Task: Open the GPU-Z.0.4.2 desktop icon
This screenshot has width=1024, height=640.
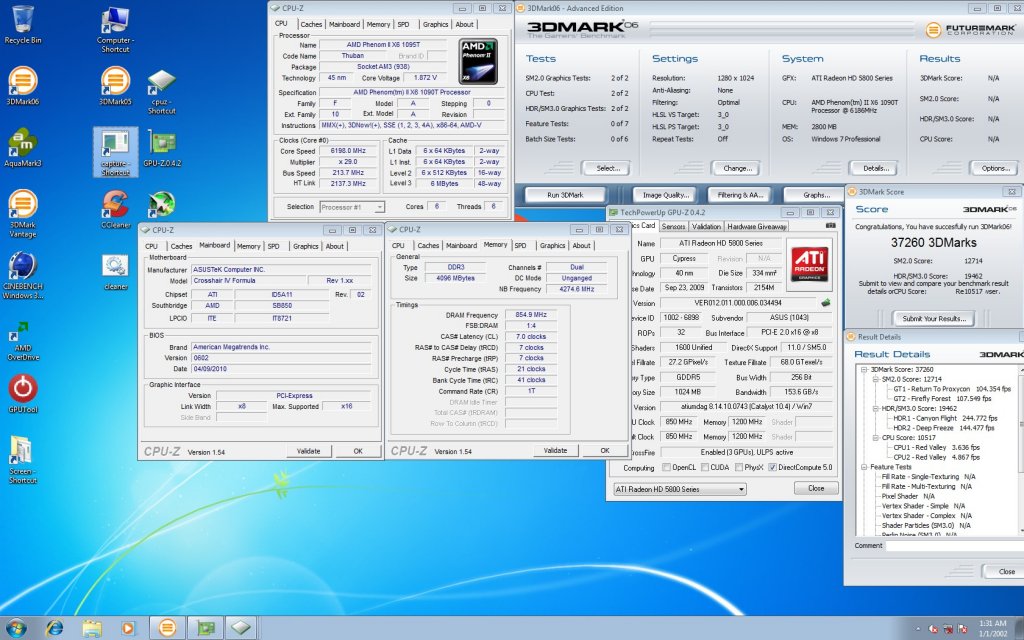Action: tap(162, 148)
